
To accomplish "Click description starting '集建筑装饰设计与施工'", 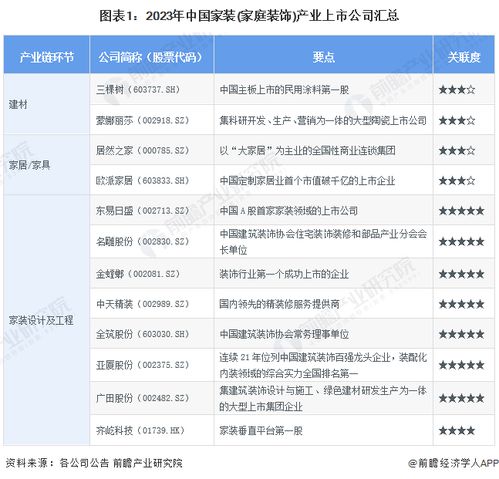I will pos(323,398).
